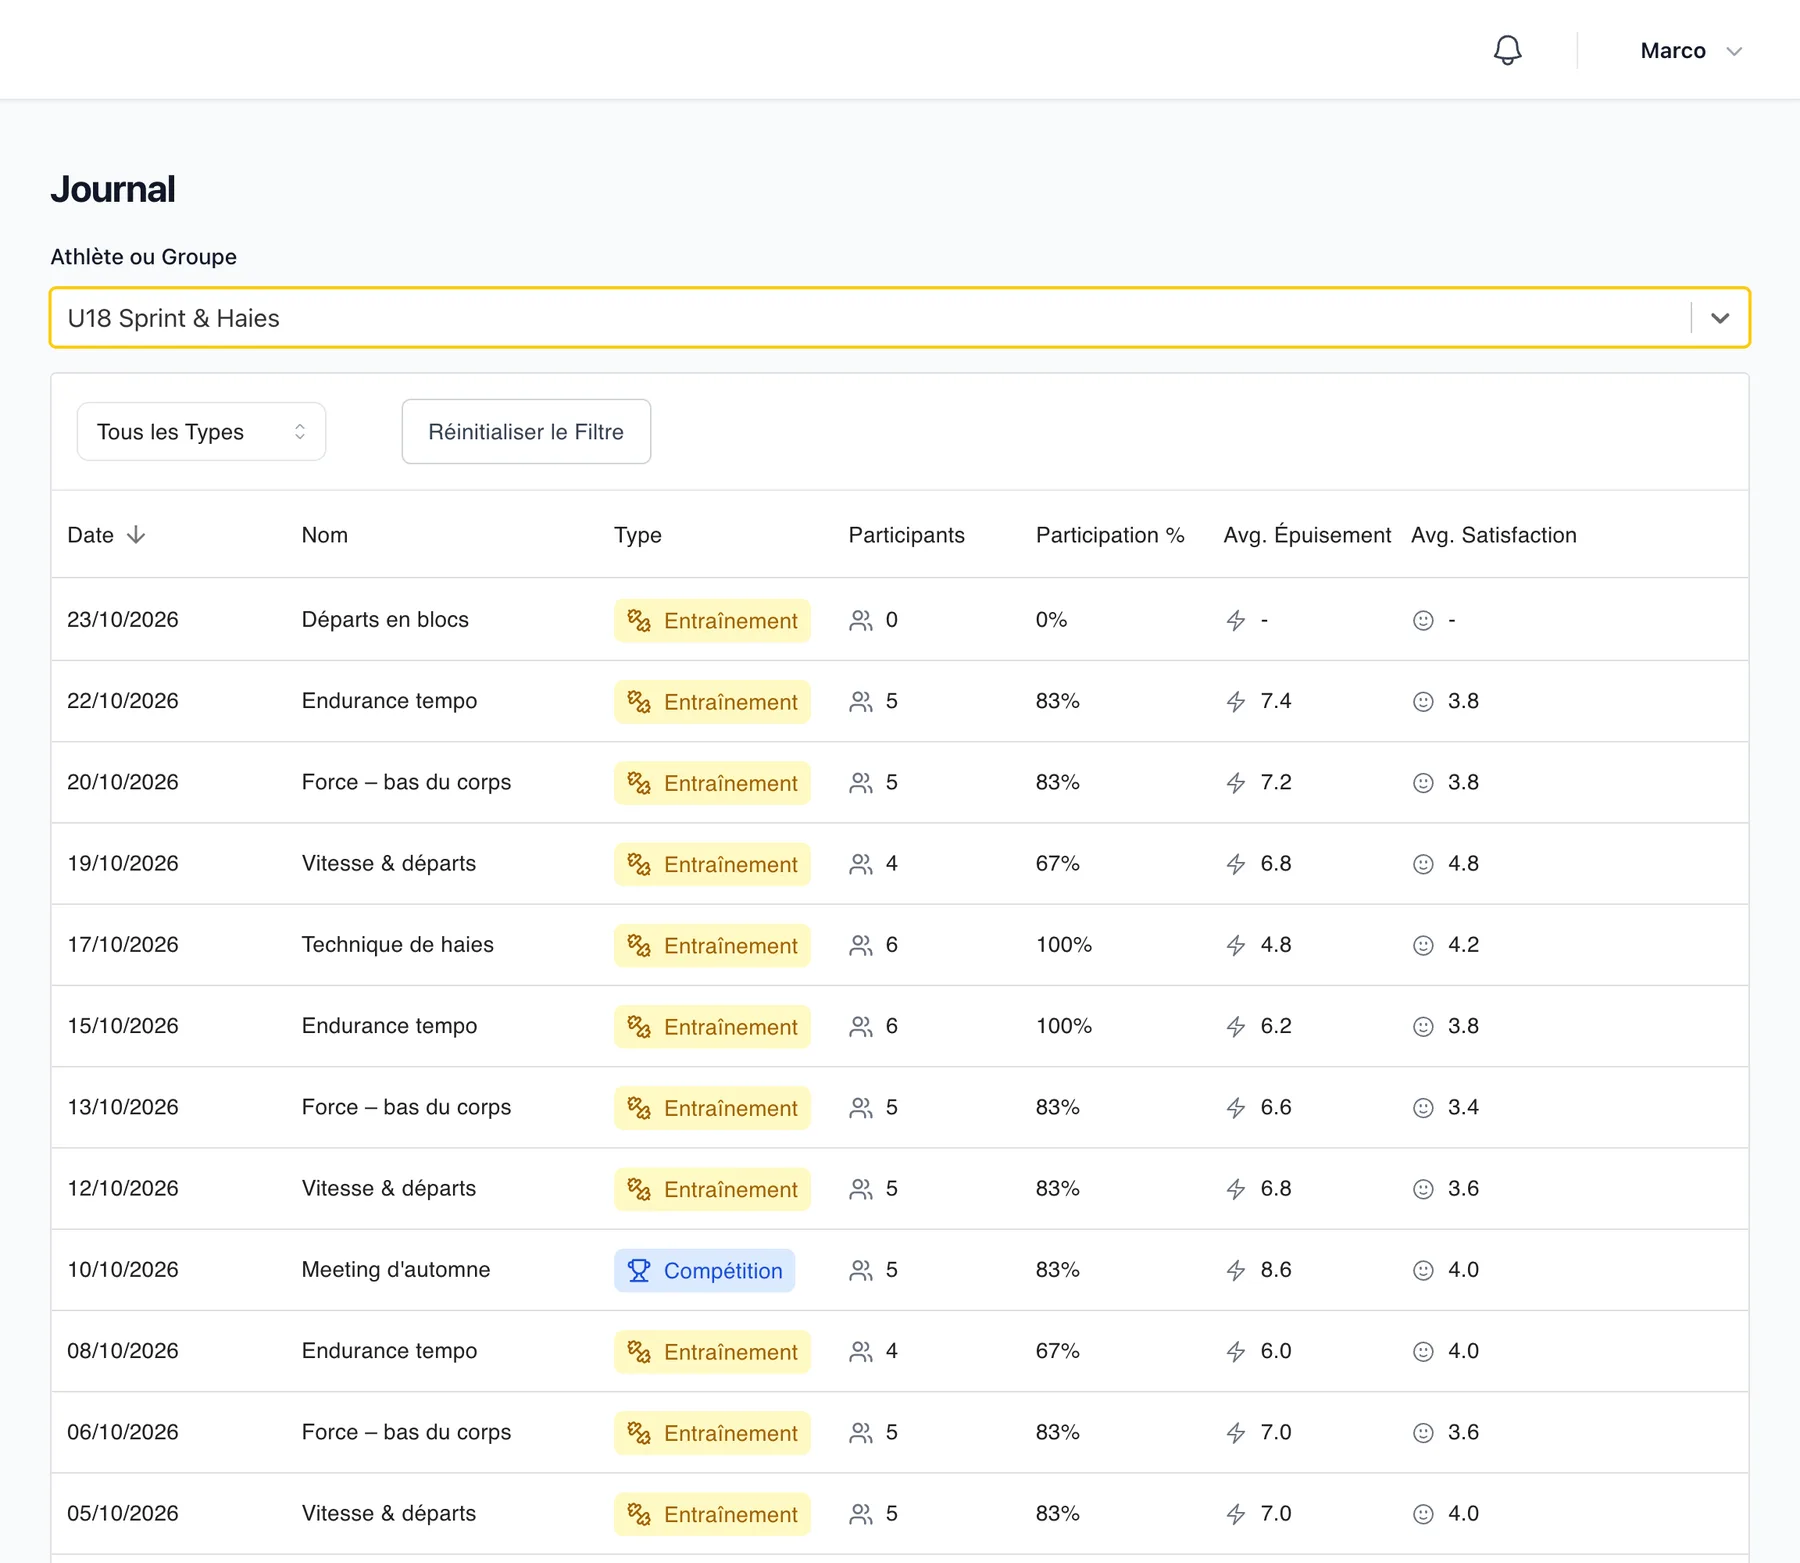Click the lightning icon in 22/10/2026 row

click(1236, 702)
